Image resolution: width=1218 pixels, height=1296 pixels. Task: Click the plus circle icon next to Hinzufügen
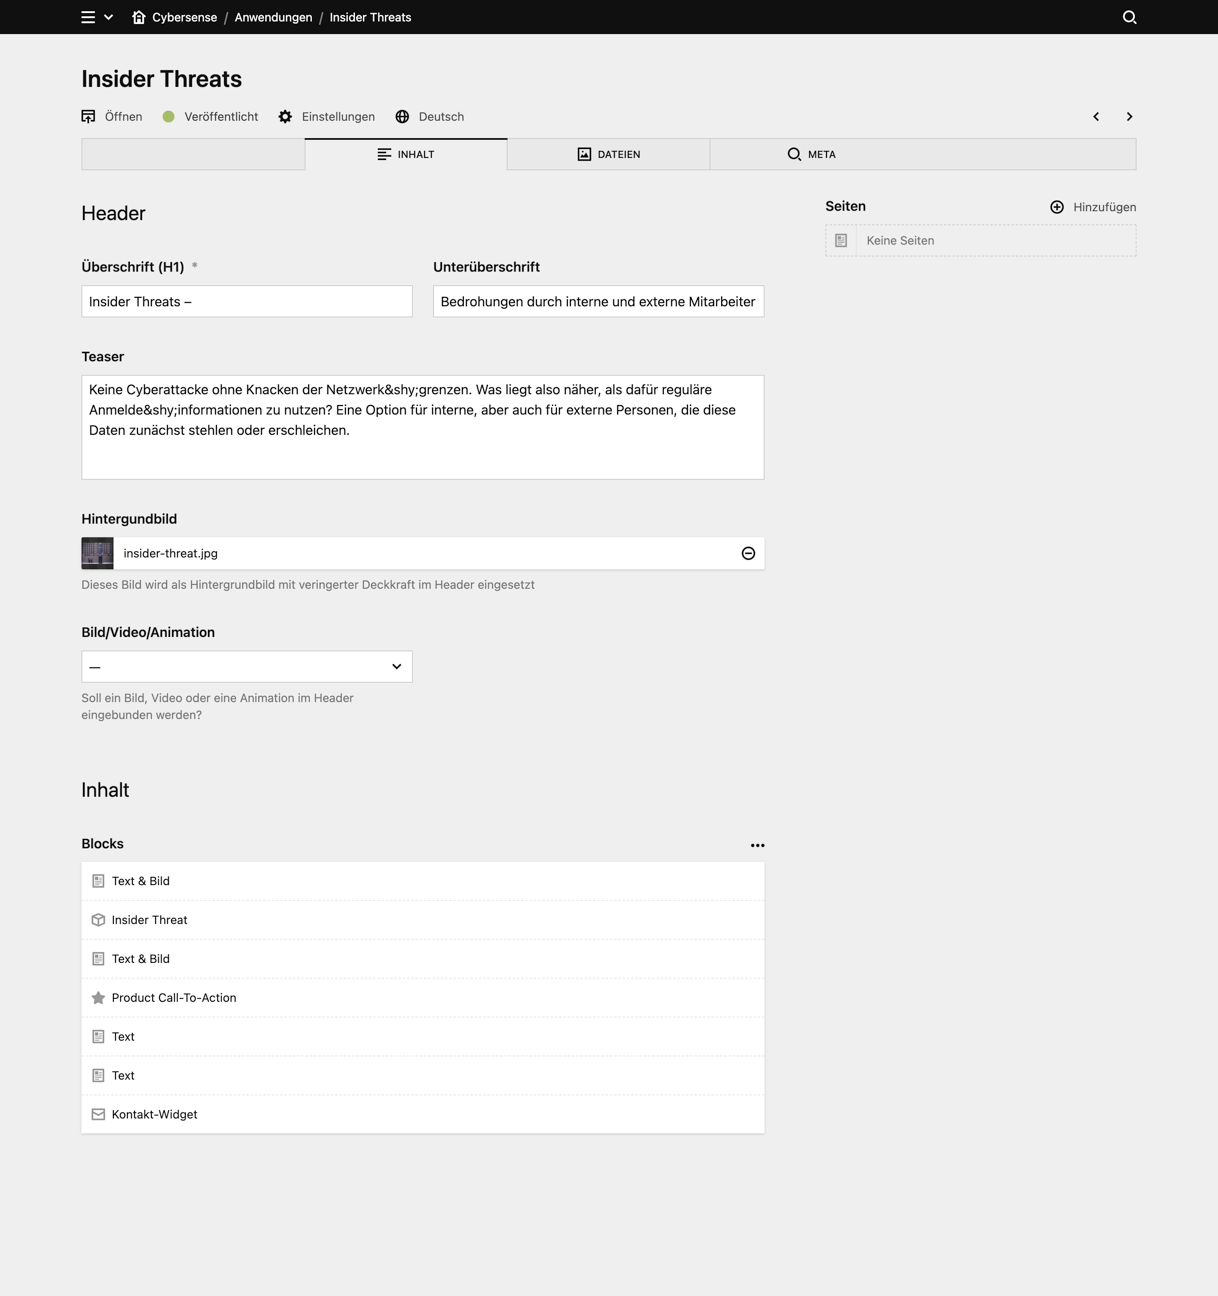coord(1057,207)
